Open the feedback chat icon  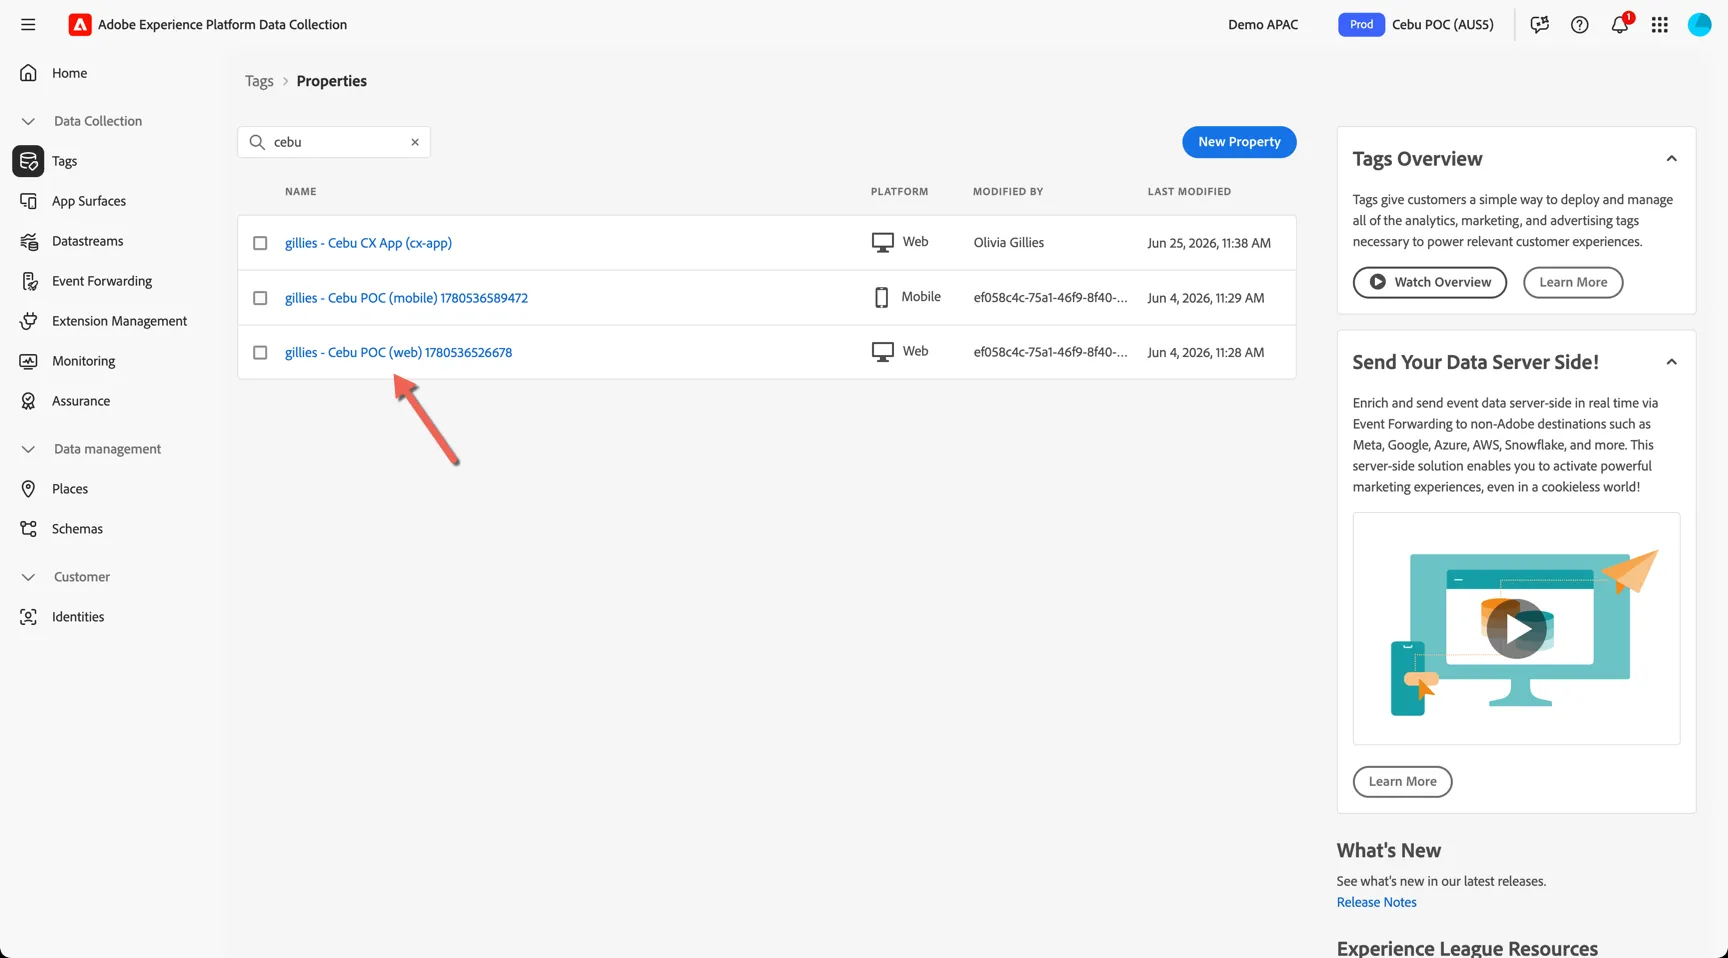click(x=1539, y=24)
